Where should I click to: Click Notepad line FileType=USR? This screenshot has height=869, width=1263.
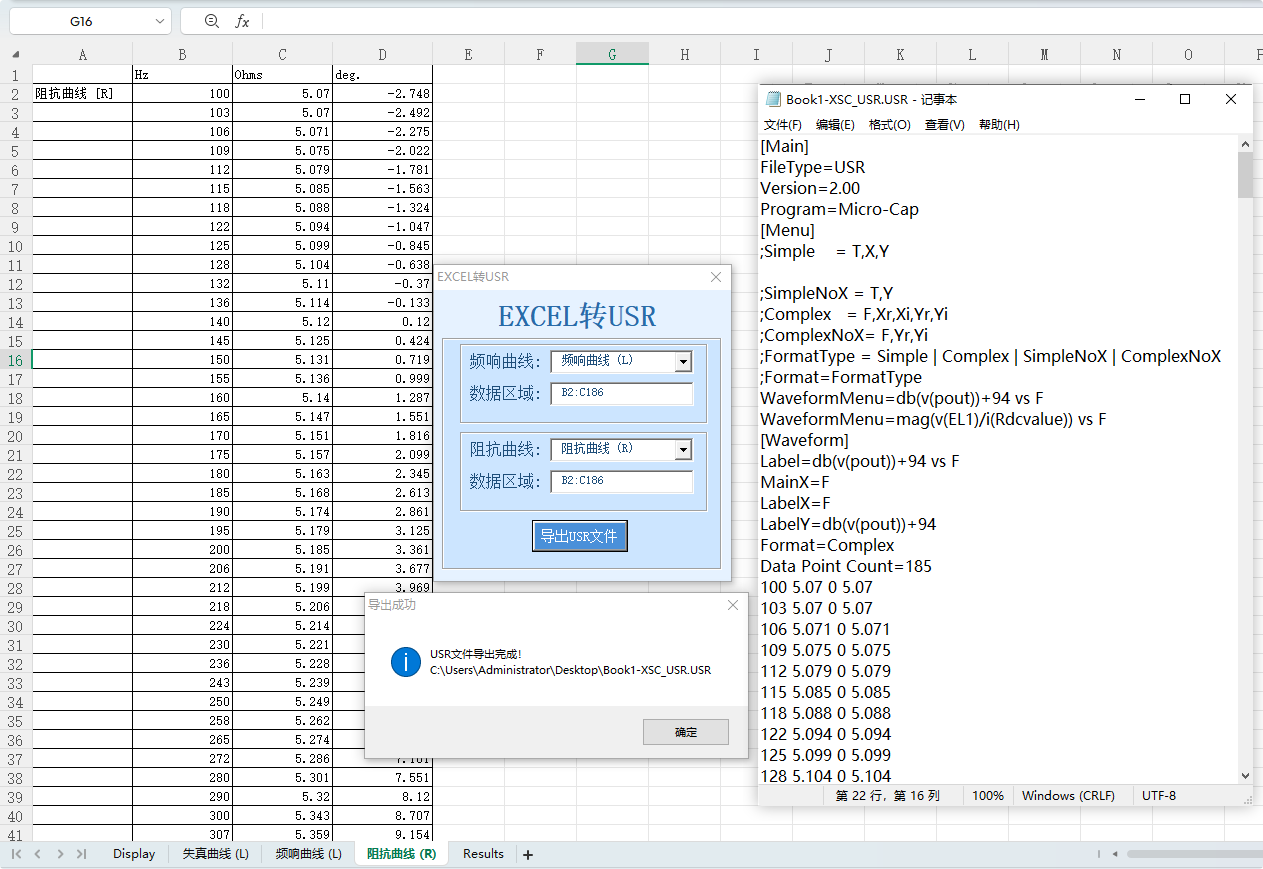813,167
